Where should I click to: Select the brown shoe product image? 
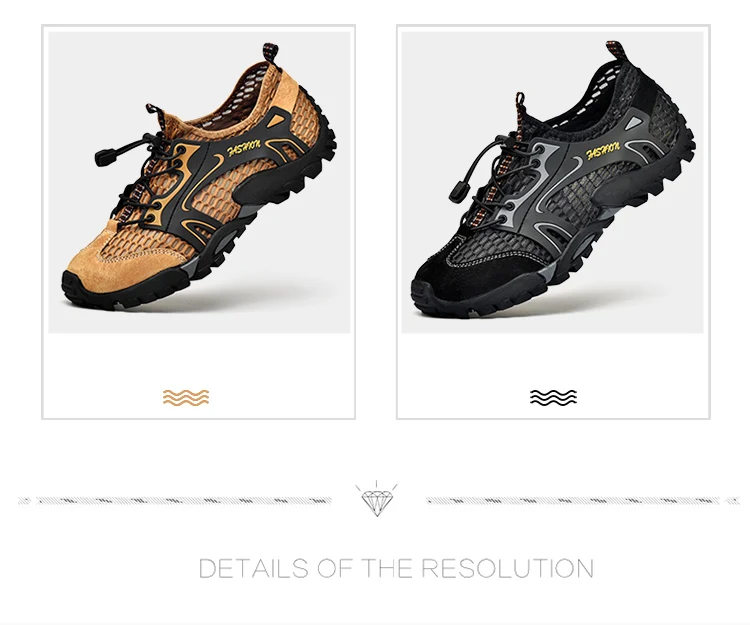[199, 182]
